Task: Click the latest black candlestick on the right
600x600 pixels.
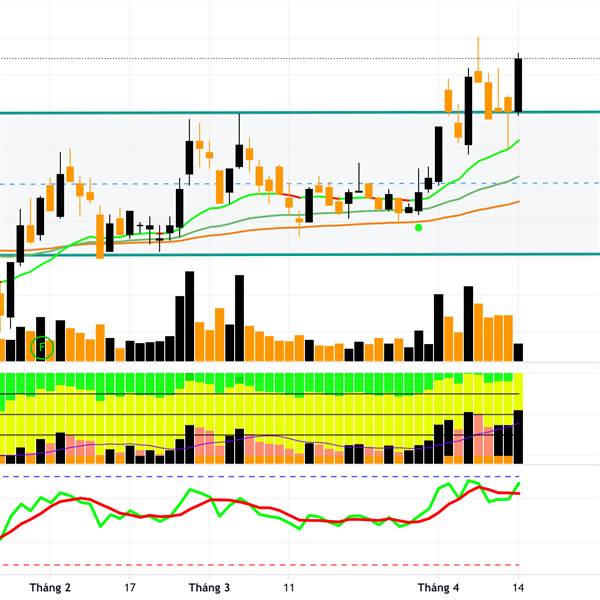Action: [x=518, y=85]
